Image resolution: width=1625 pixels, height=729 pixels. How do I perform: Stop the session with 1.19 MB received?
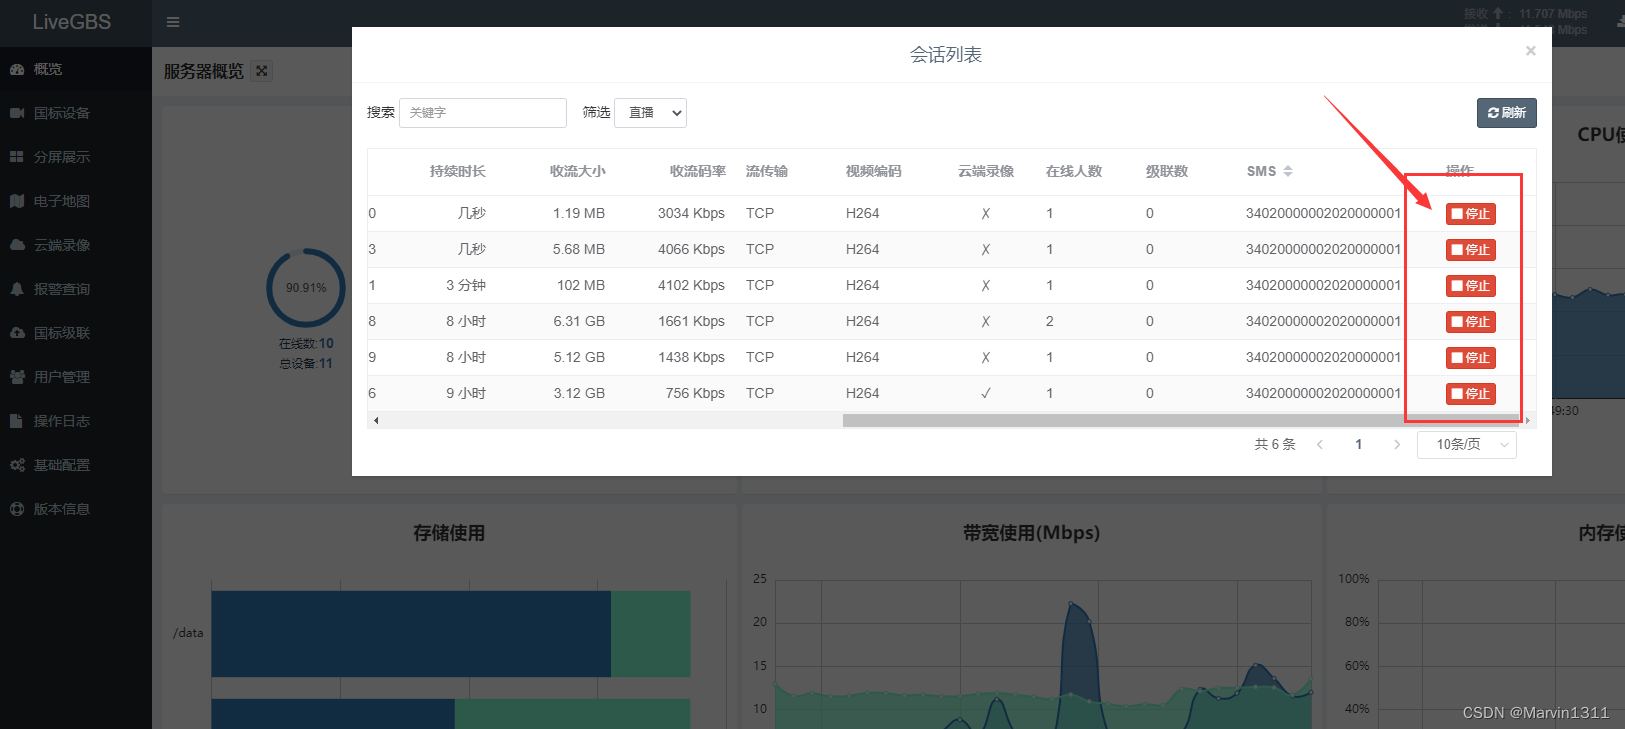(x=1470, y=214)
